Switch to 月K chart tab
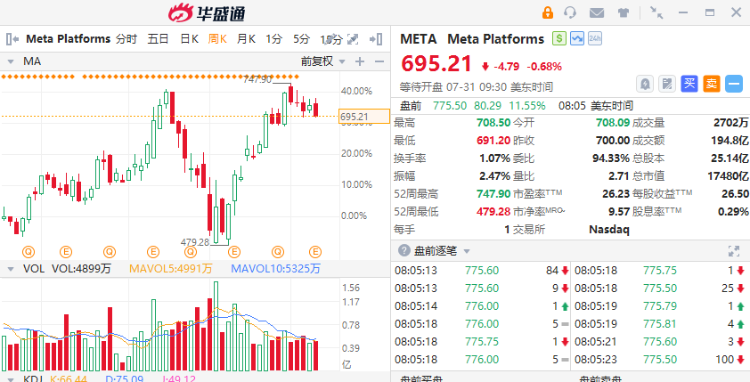Screen dimensions: 750x382 pyautogui.click(x=246, y=39)
